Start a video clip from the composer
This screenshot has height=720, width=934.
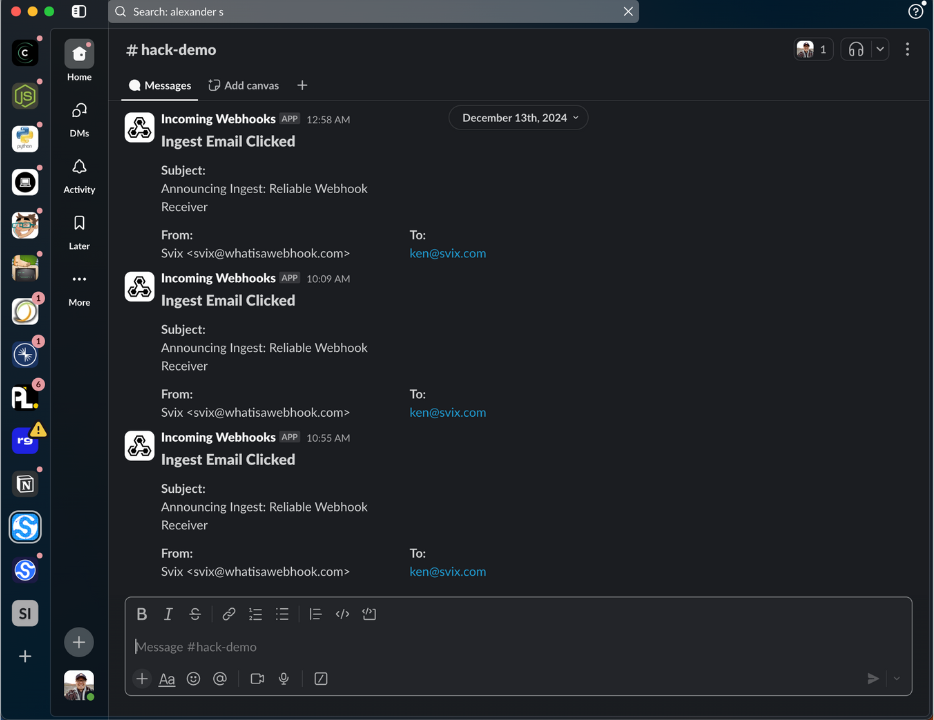[x=256, y=679]
